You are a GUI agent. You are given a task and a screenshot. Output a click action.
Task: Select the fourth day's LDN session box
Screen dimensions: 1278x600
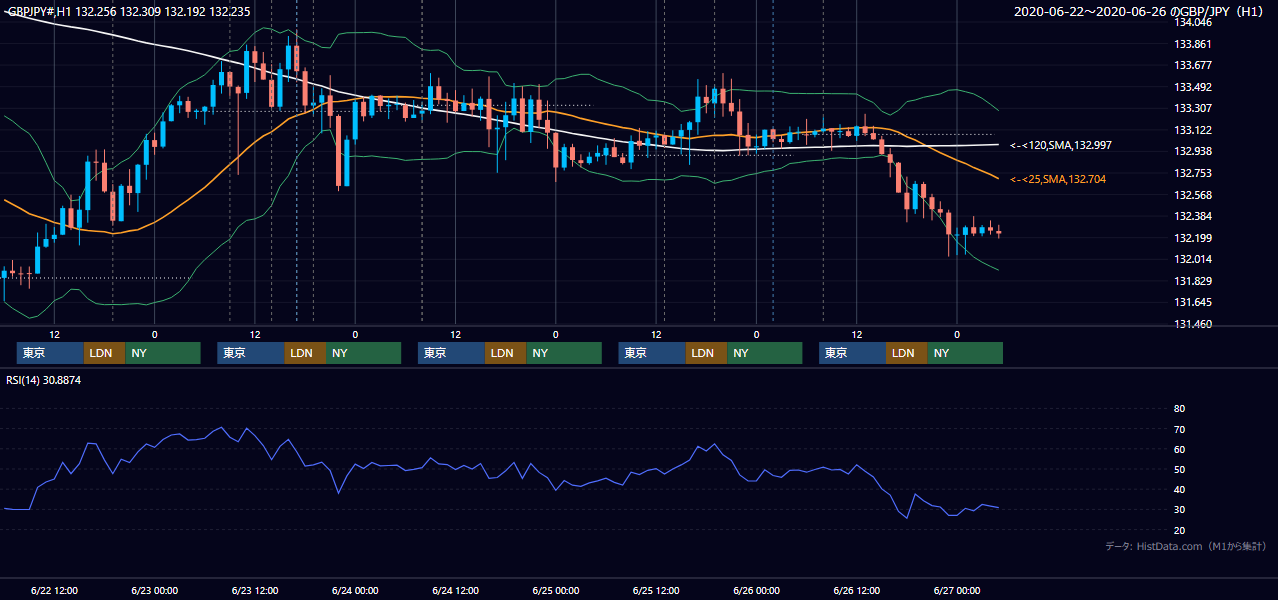click(706, 353)
